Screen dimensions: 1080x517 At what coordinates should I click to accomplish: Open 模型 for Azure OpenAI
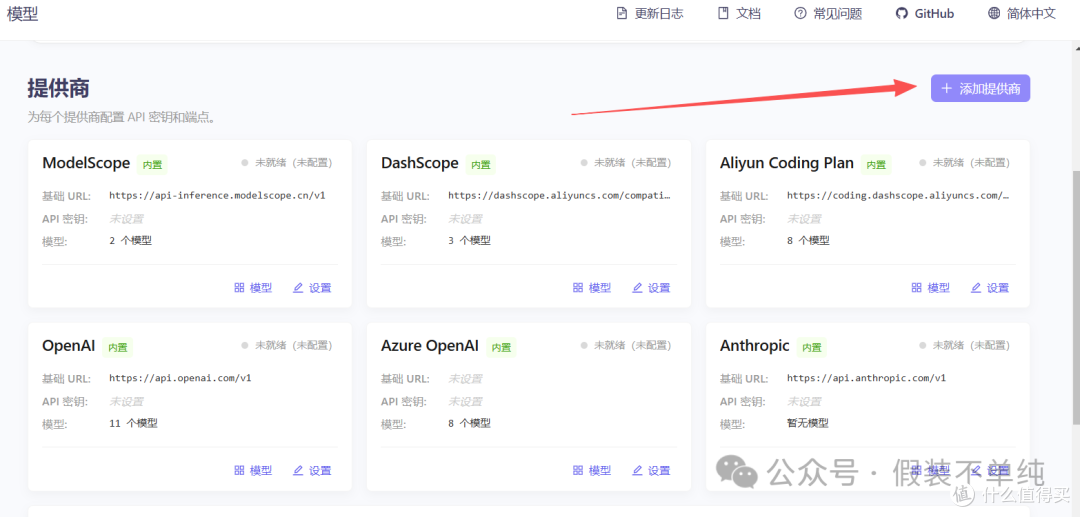[592, 470]
